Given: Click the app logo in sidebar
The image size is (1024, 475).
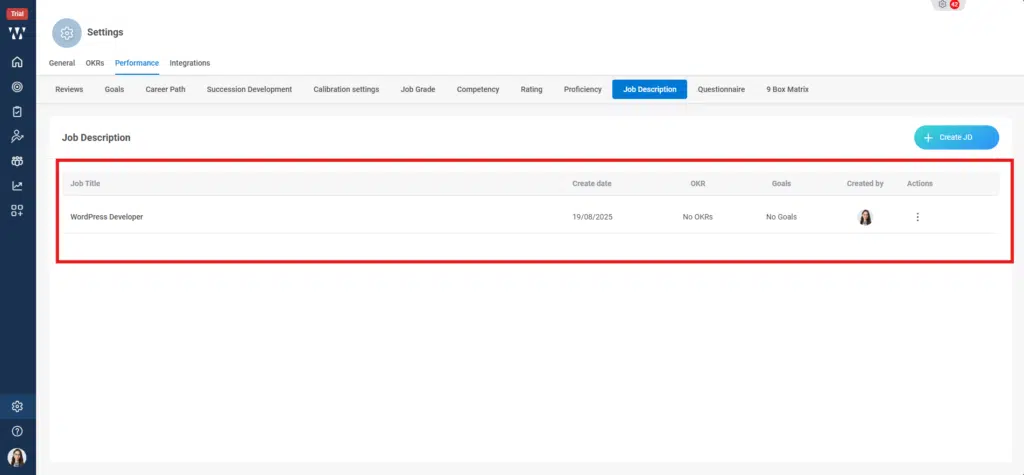Looking at the screenshot, I should click(18, 33).
